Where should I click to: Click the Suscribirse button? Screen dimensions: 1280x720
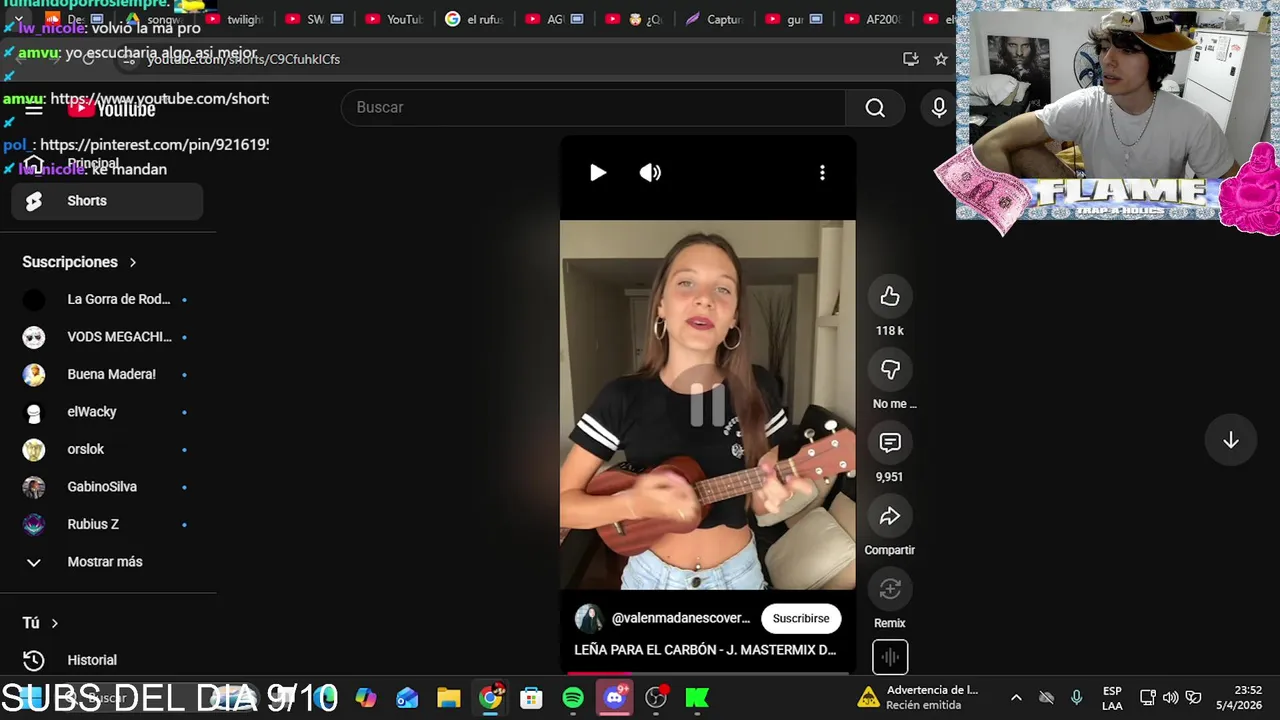coord(801,618)
